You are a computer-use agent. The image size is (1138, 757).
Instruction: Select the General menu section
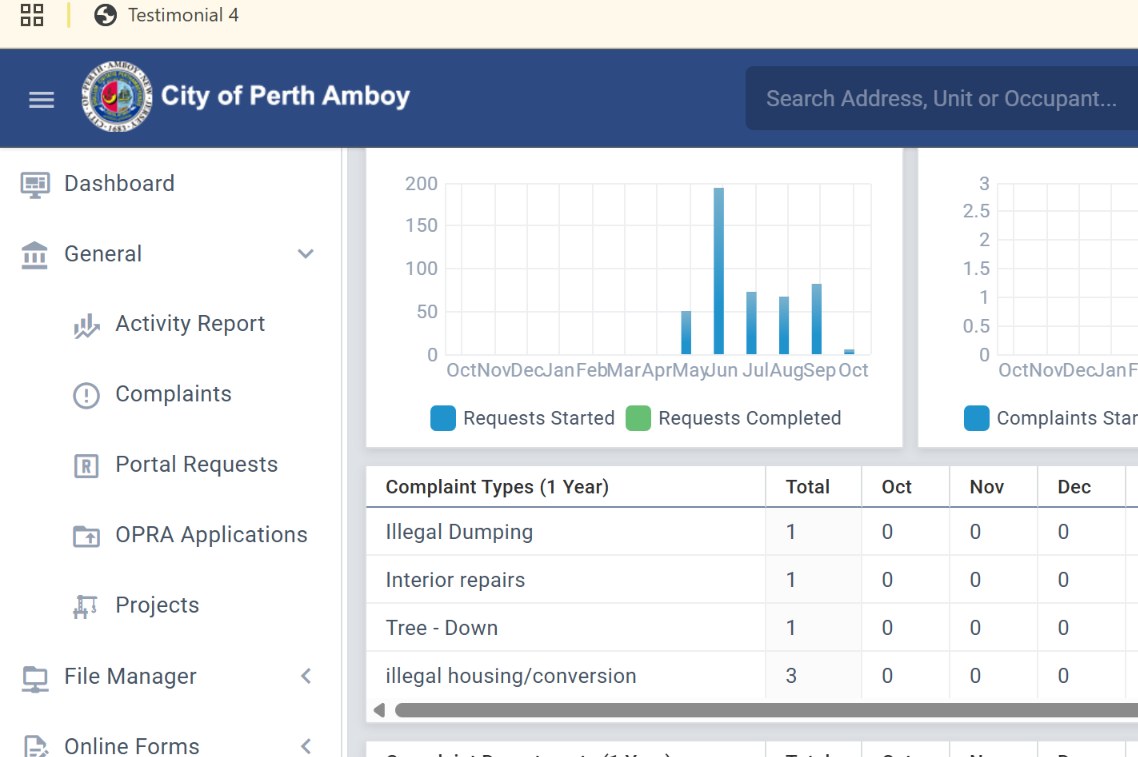tap(103, 253)
